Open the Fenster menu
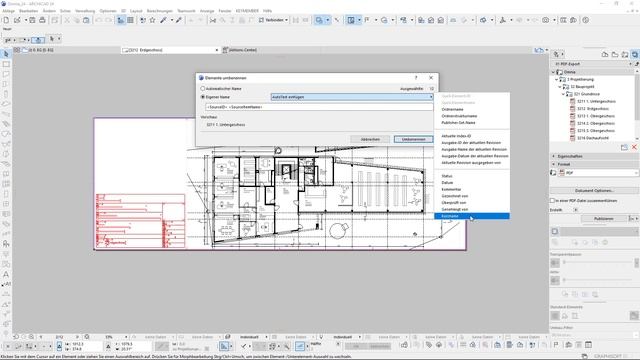This screenshot has width=640, height=360. [x=225, y=11]
